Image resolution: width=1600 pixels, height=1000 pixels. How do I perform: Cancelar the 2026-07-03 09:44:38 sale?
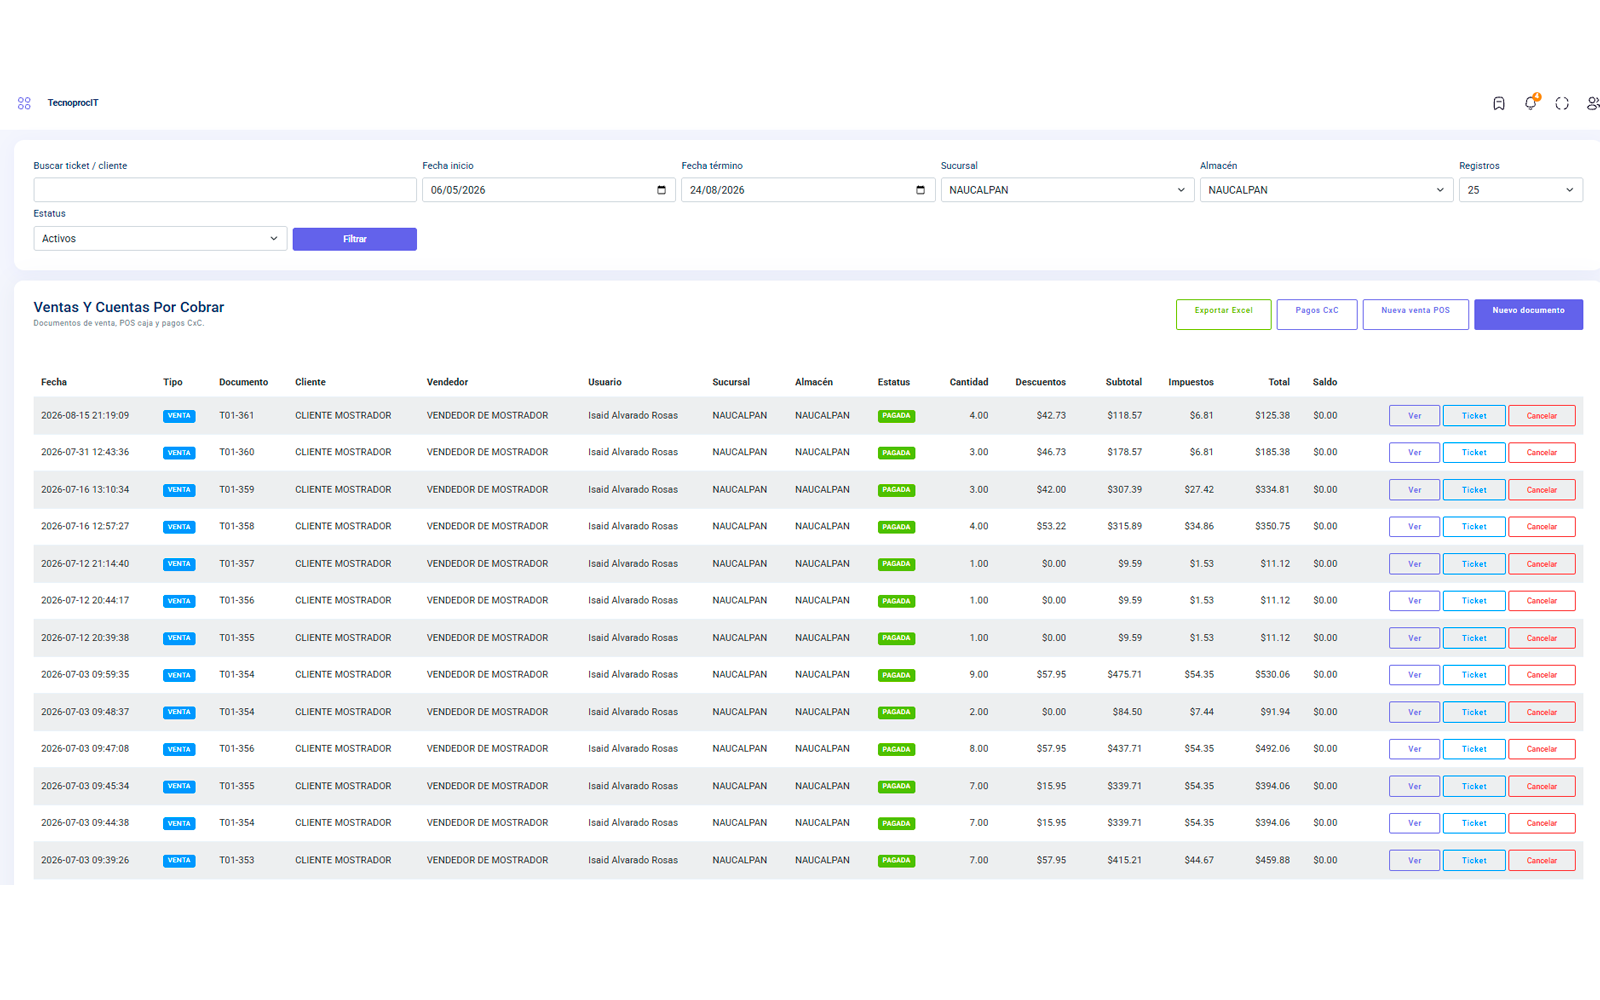(x=1541, y=824)
